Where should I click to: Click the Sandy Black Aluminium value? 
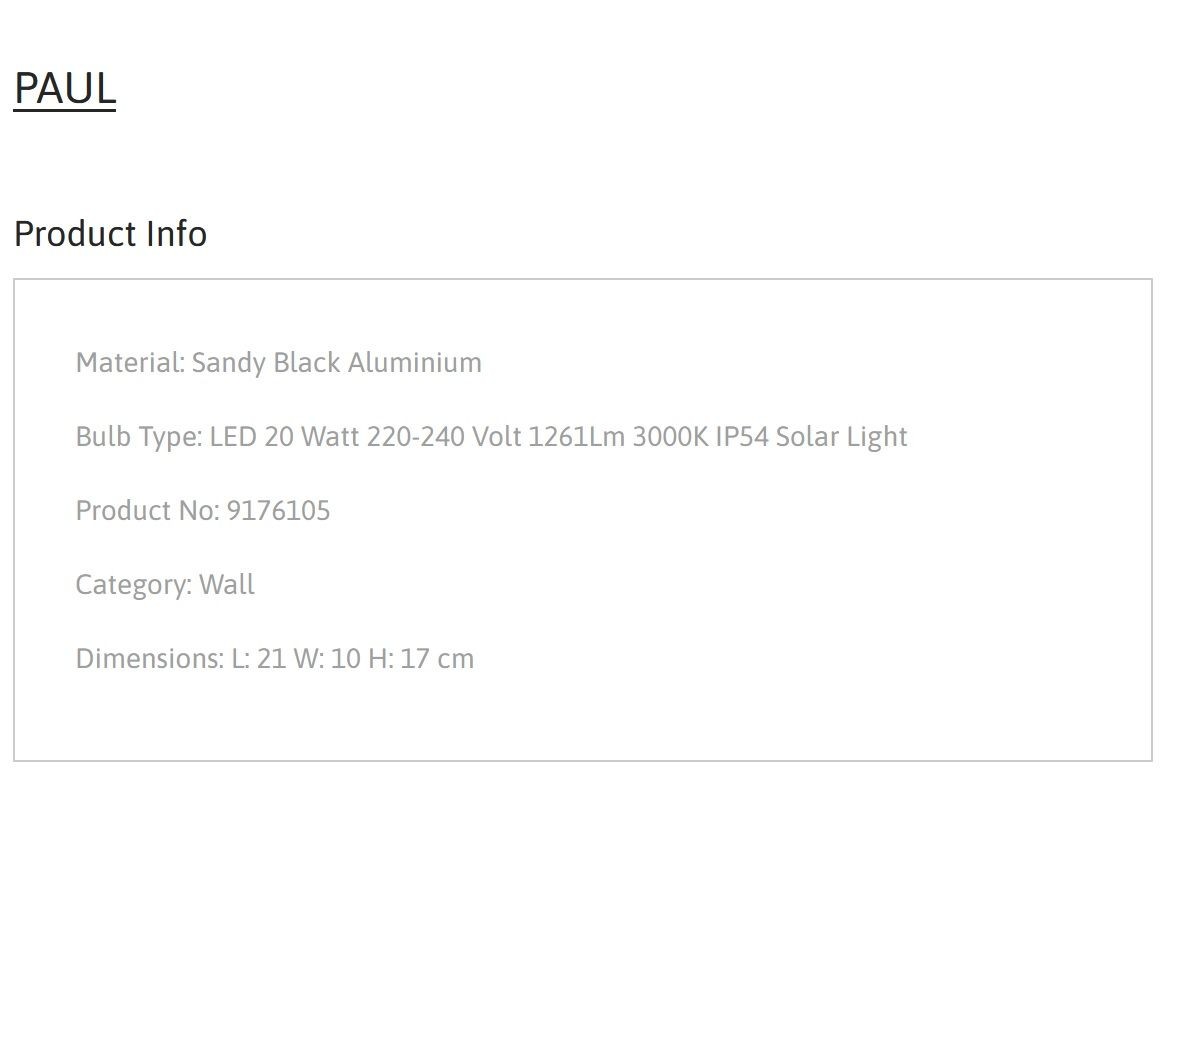[336, 362]
